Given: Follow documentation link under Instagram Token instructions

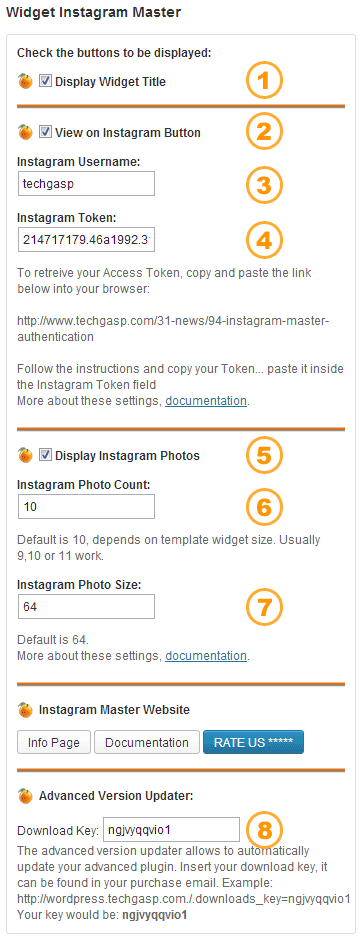Looking at the screenshot, I should tap(206, 401).
